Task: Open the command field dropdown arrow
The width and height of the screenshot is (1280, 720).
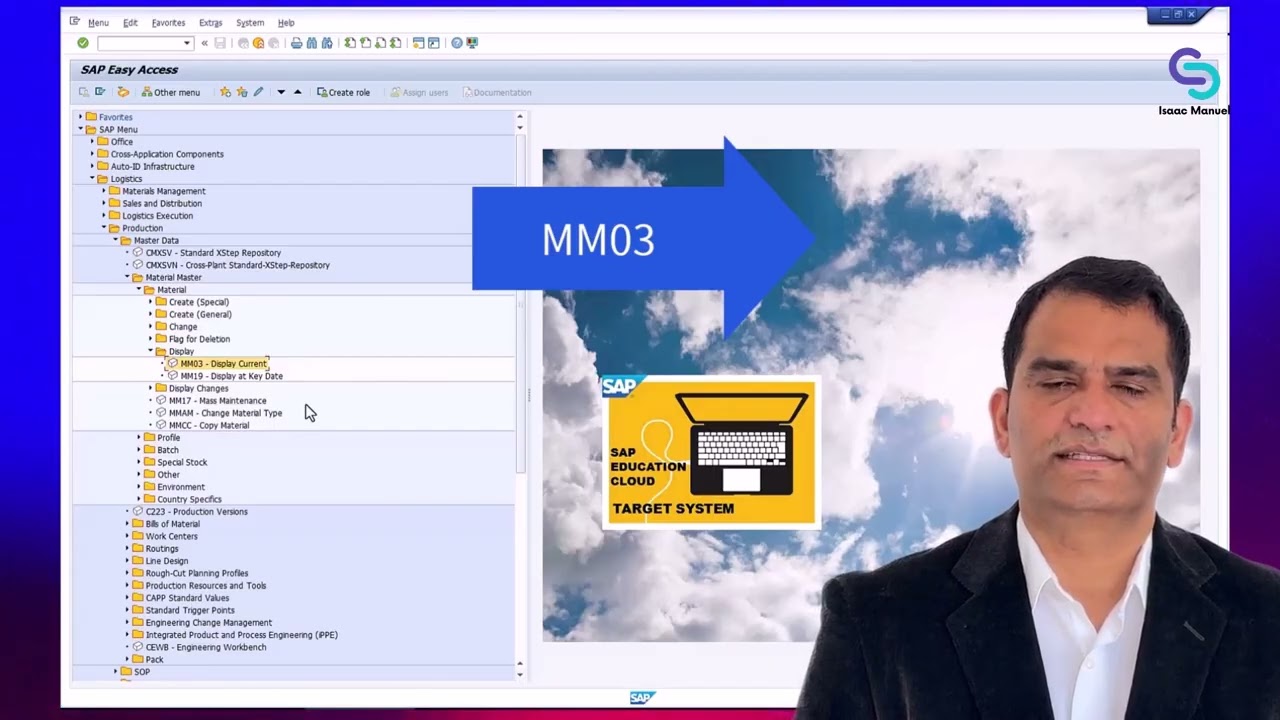Action: click(186, 43)
